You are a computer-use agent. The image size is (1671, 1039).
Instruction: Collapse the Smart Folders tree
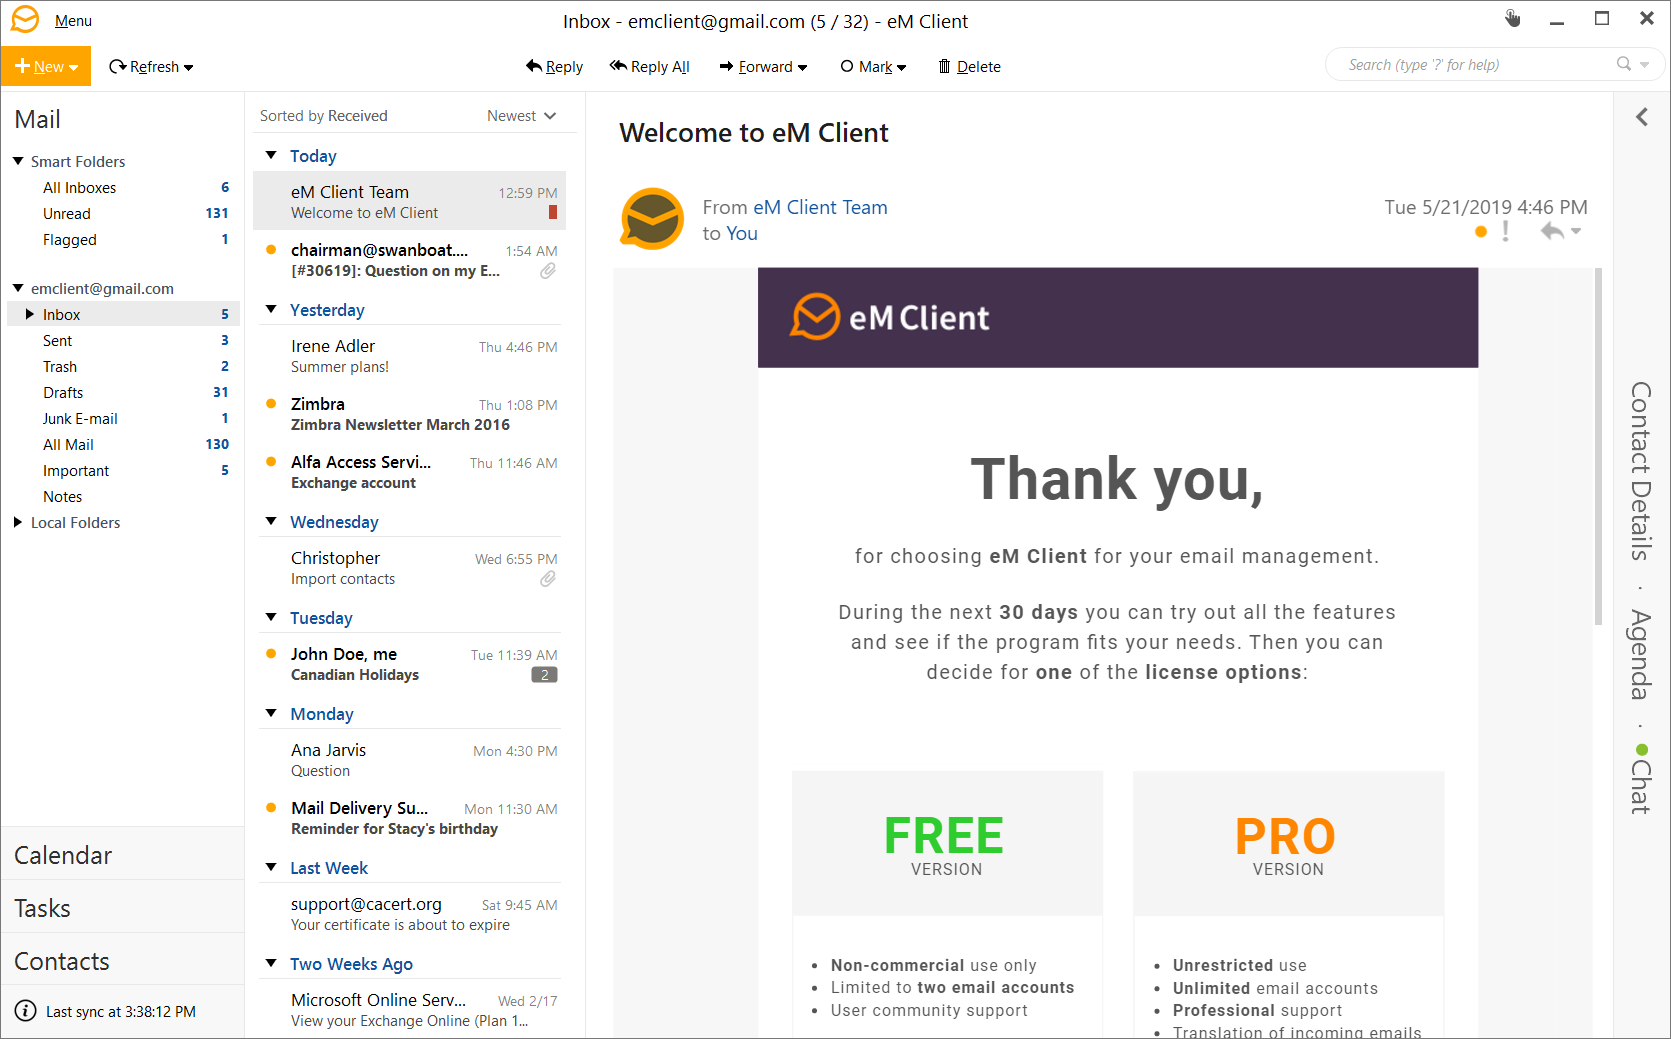(x=18, y=161)
